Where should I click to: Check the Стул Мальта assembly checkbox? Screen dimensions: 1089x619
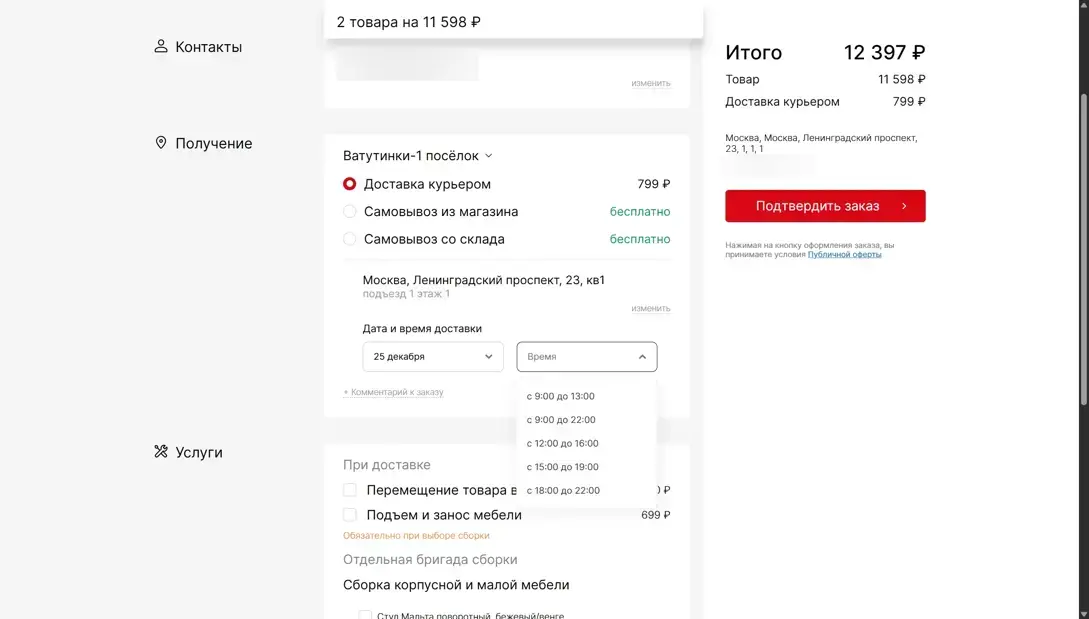(366, 615)
